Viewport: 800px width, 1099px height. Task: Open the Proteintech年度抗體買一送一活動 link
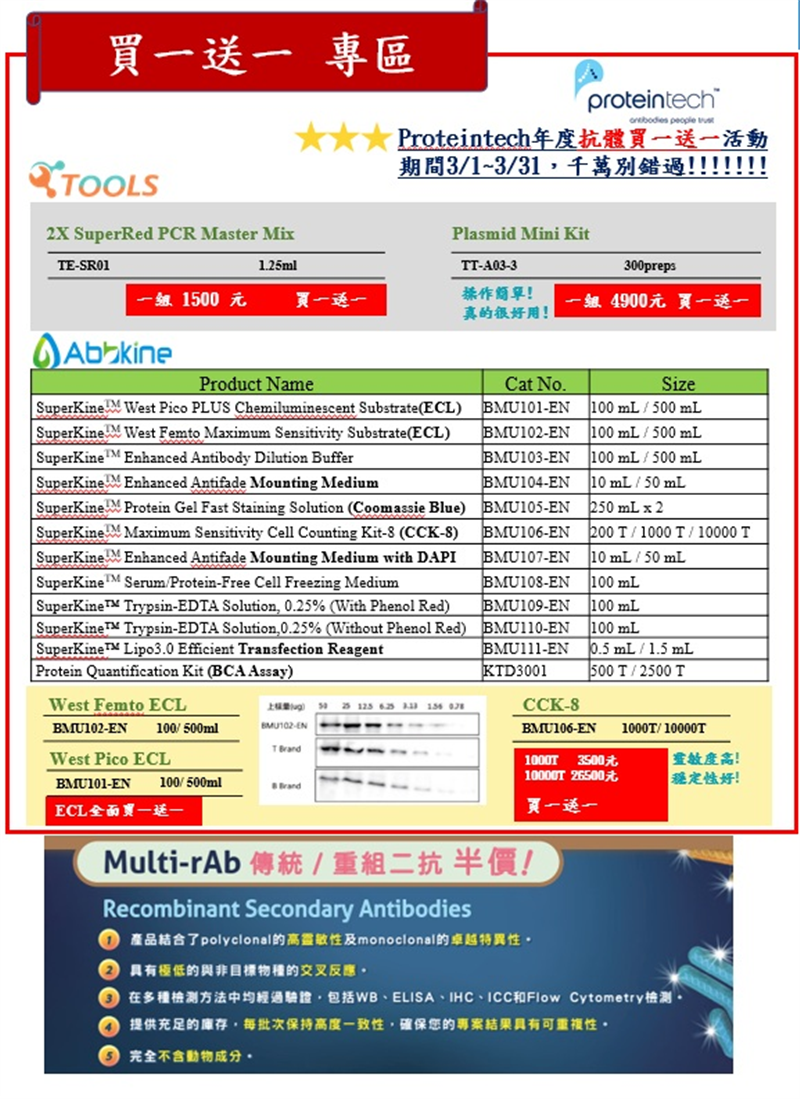click(x=582, y=138)
